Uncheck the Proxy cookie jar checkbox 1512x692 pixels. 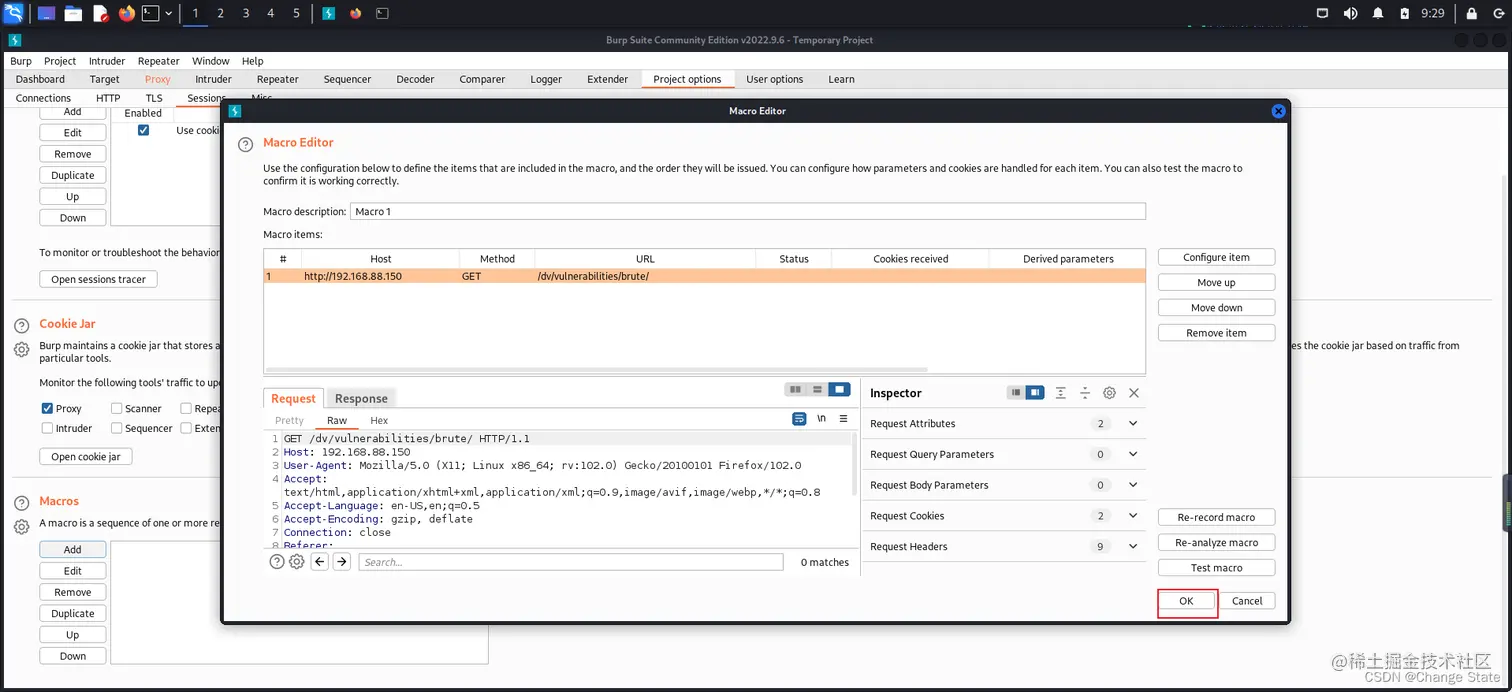[x=47, y=408]
